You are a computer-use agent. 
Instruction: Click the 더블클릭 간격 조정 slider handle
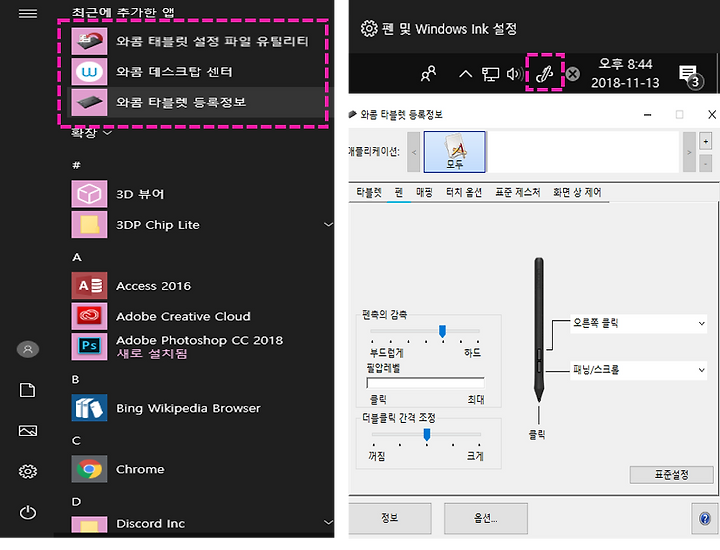pyautogui.click(x=427, y=434)
